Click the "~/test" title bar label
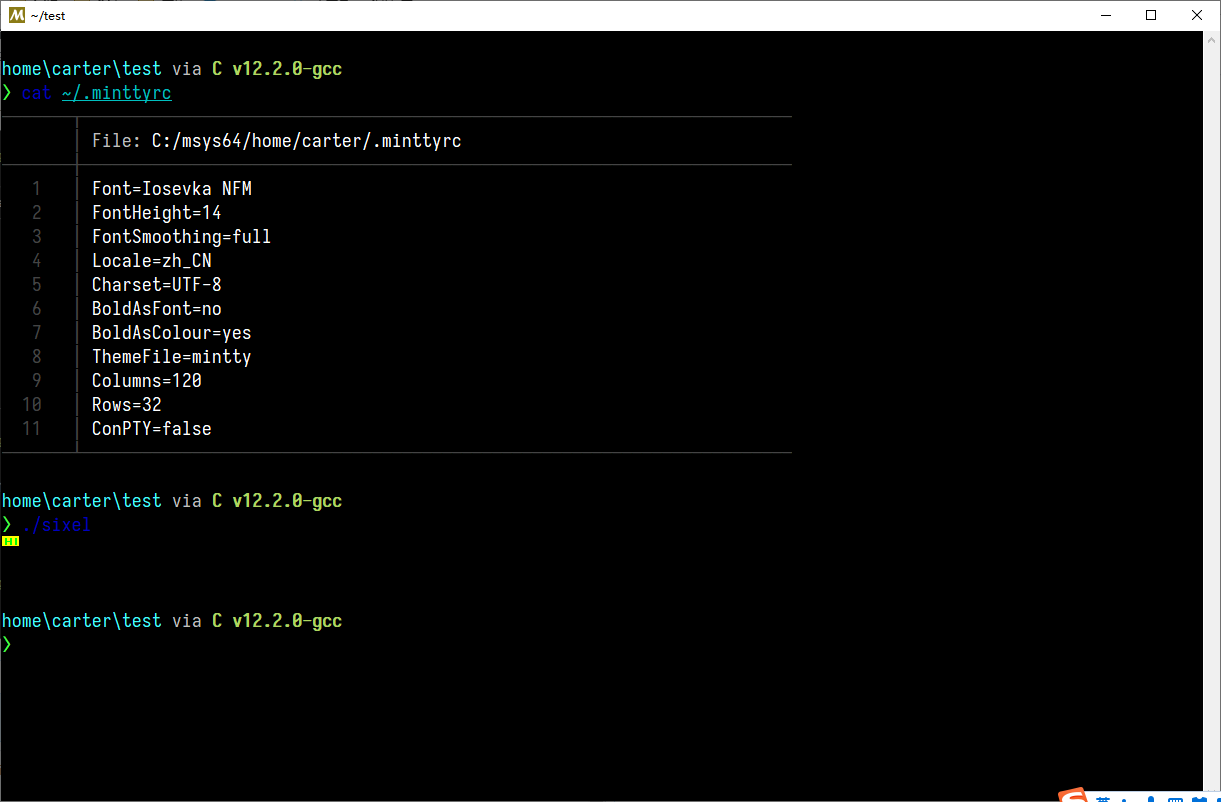 click(x=49, y=15)
